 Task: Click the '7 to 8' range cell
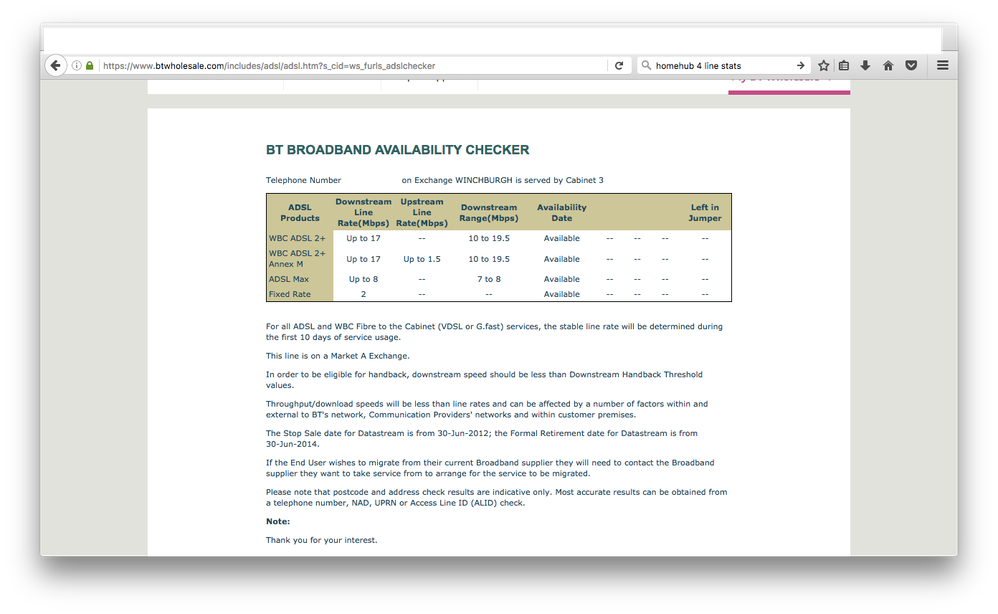tap(489, 279)
